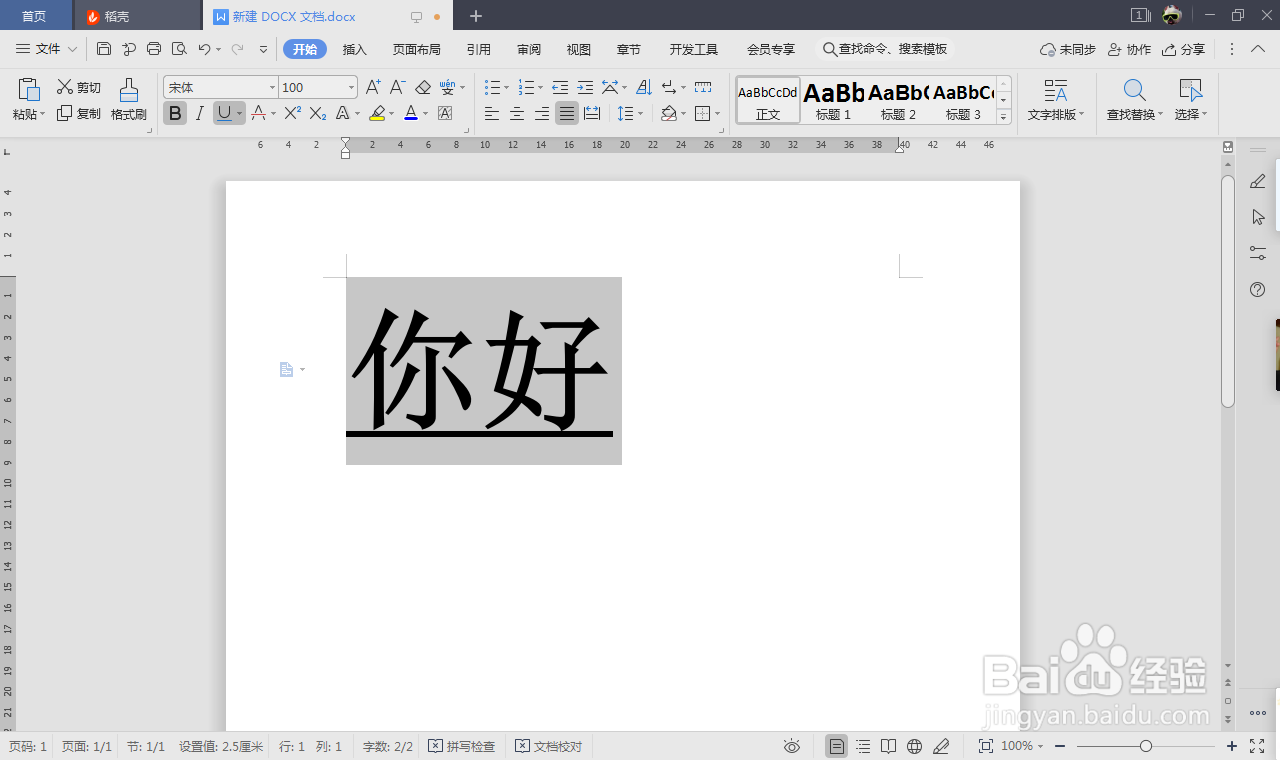Click the 未同步 sync status button
The width and height of the screenshot is (1280, 760).
tap(1068, 49)
